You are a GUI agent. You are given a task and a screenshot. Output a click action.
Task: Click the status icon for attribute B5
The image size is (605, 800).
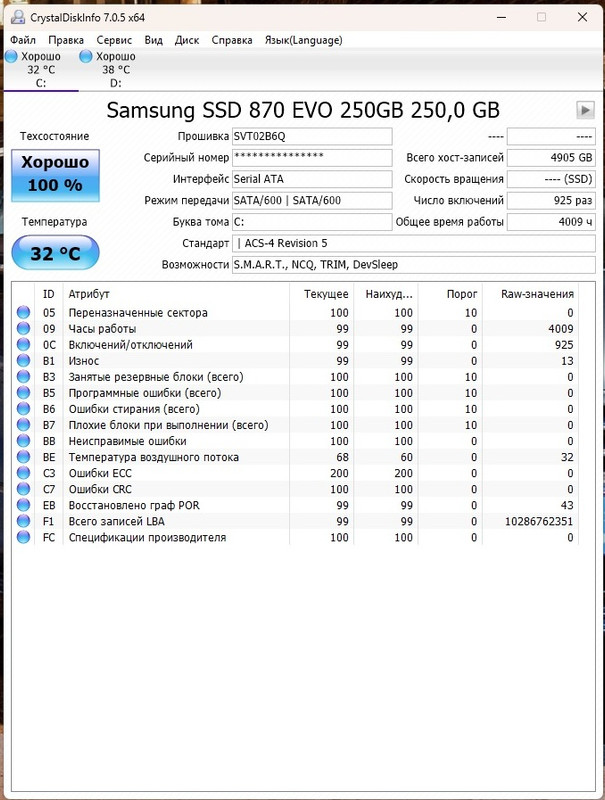point(23,392)
